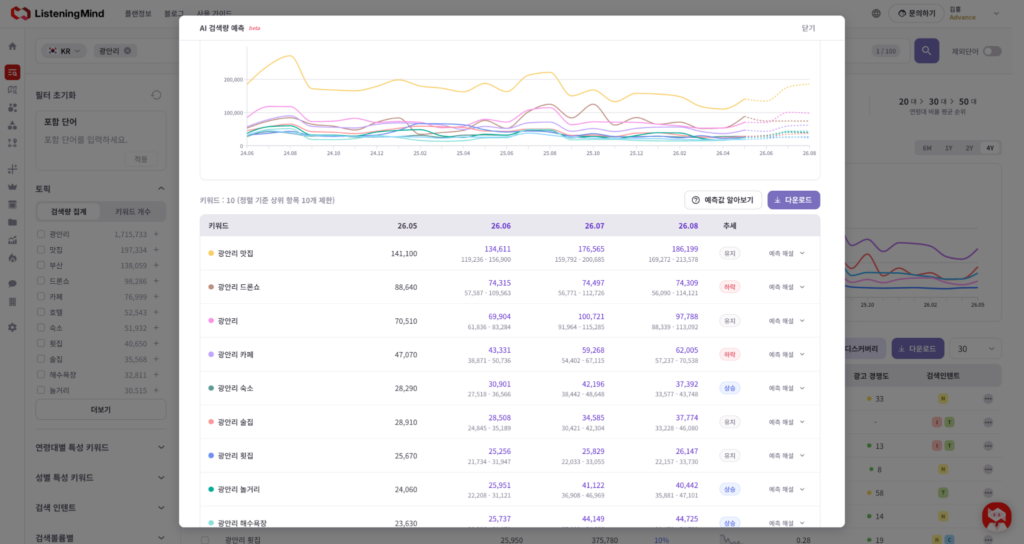Viewport: 1024px width, 544px height.
Task: Toggle the 제외단어 switch
Action: click(x=992, y=51)
